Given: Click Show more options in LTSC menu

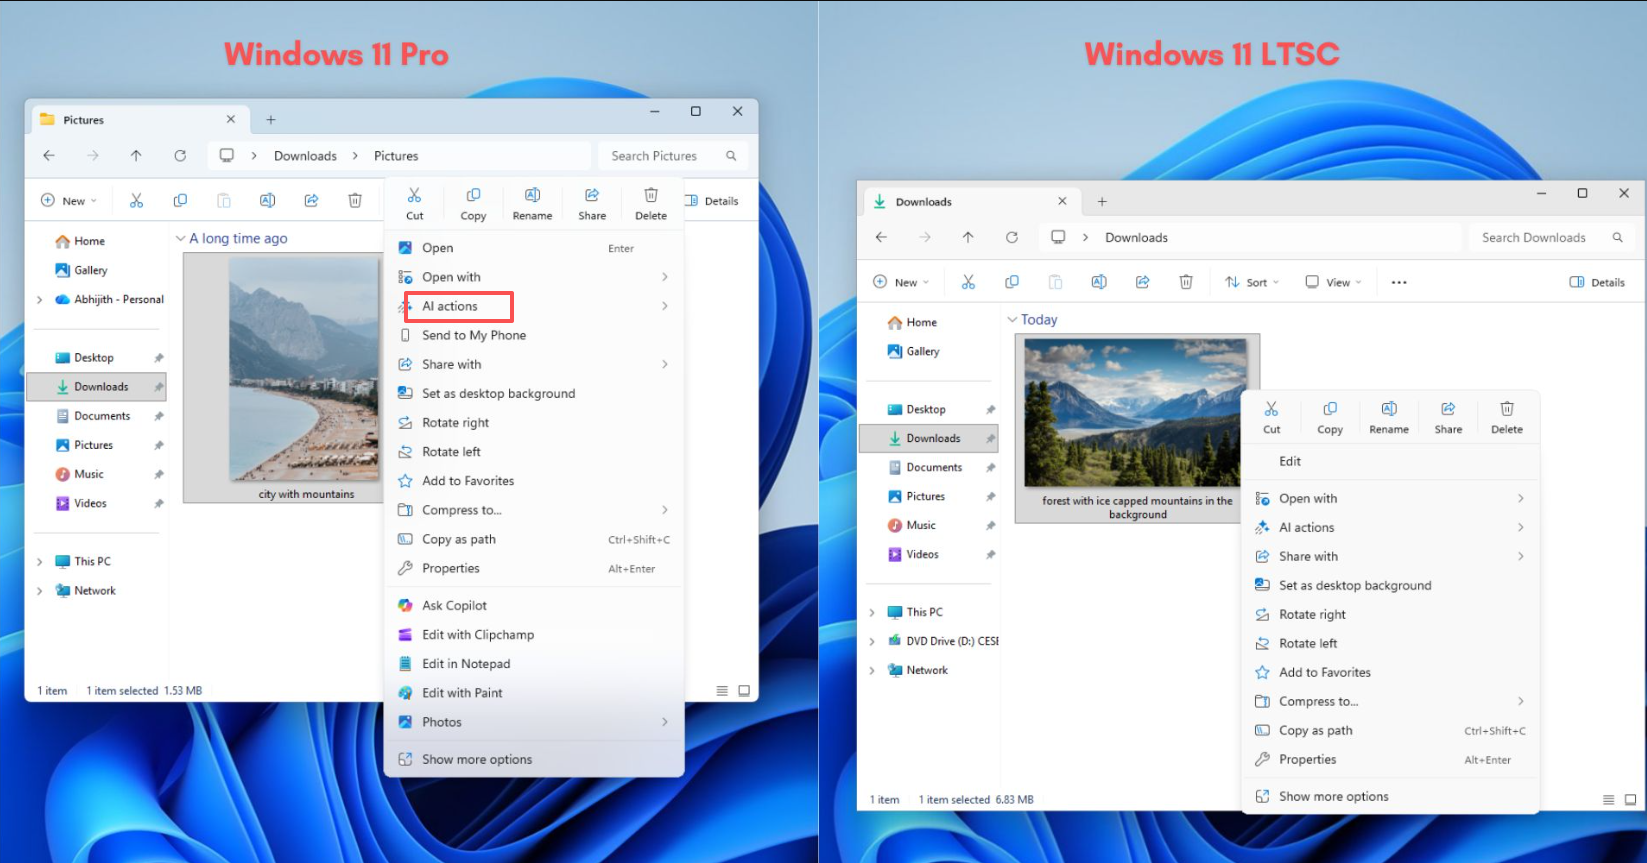Looking at the screenshot, I should (1390, 796).
